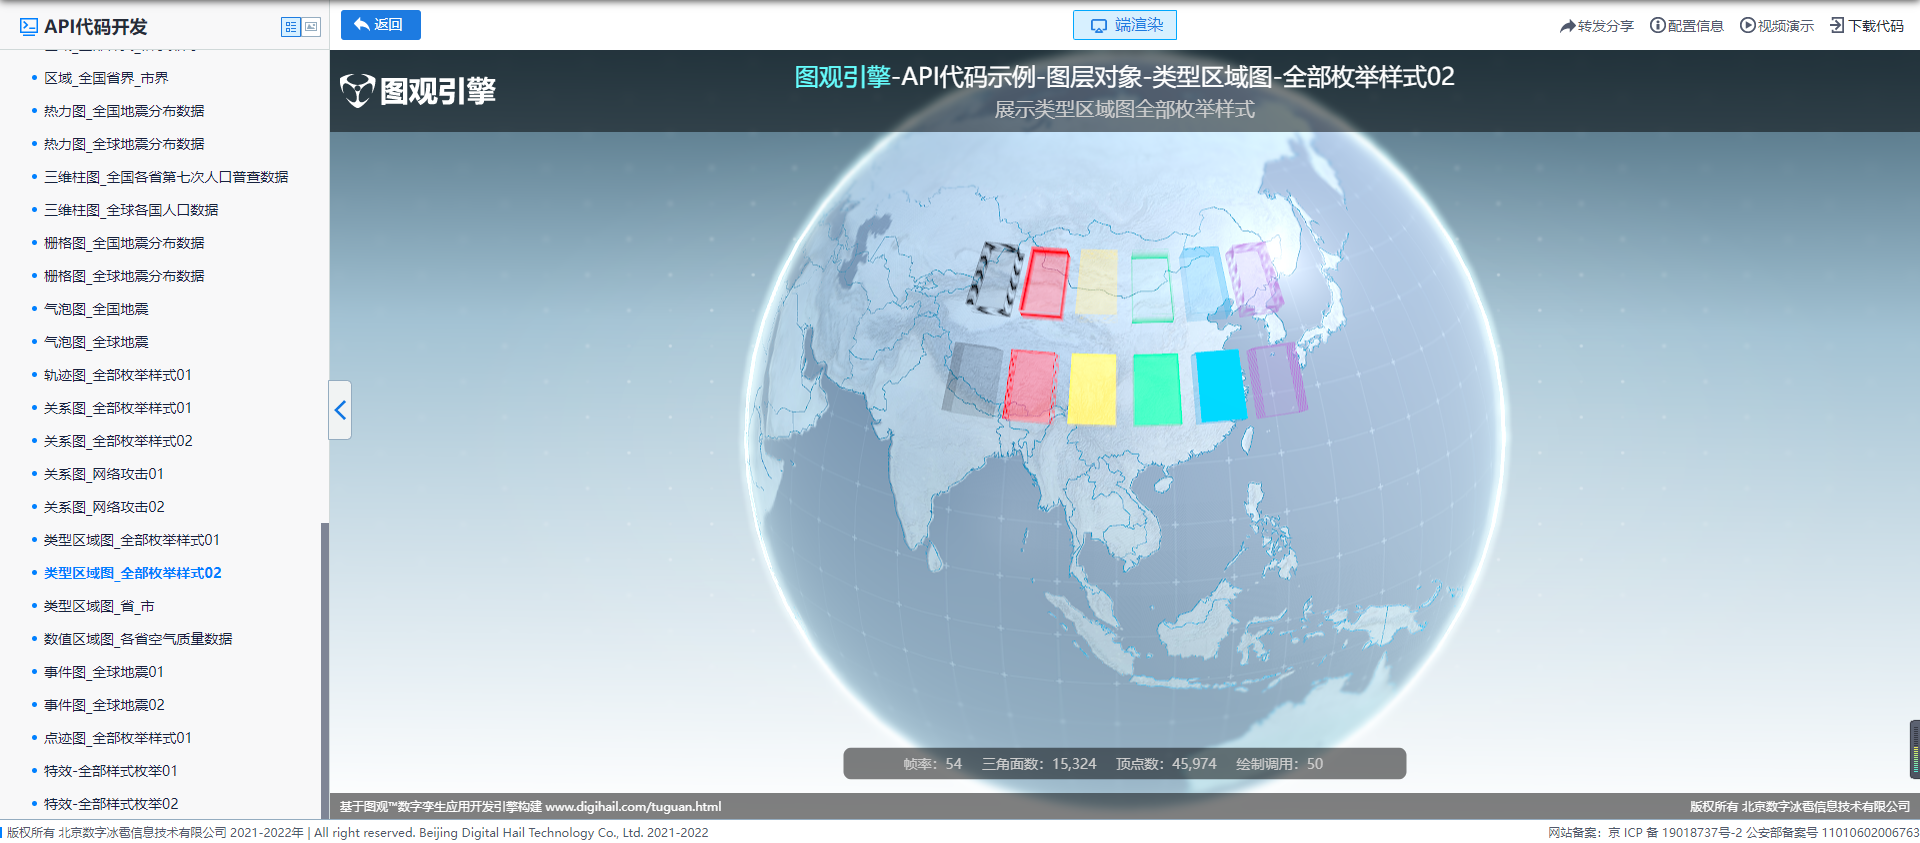This screenshot has width=1920, height=843.
Task: Click 下载代码 to download code
Action: [x=1867, y=26]
